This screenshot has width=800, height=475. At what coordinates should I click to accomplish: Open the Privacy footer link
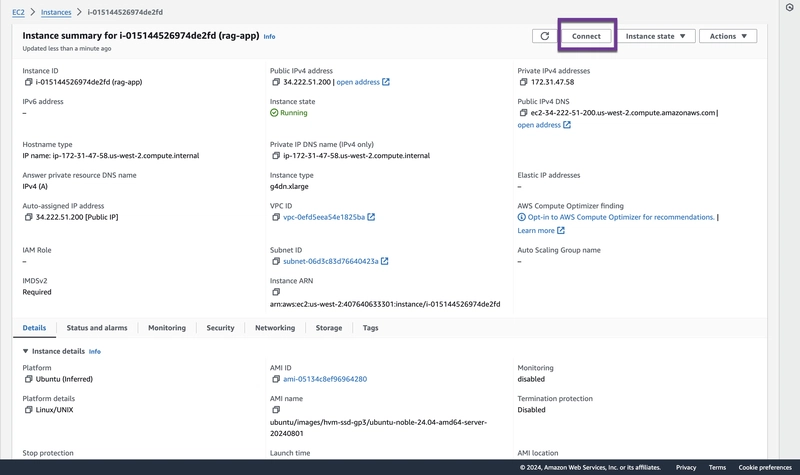point(686,467)
